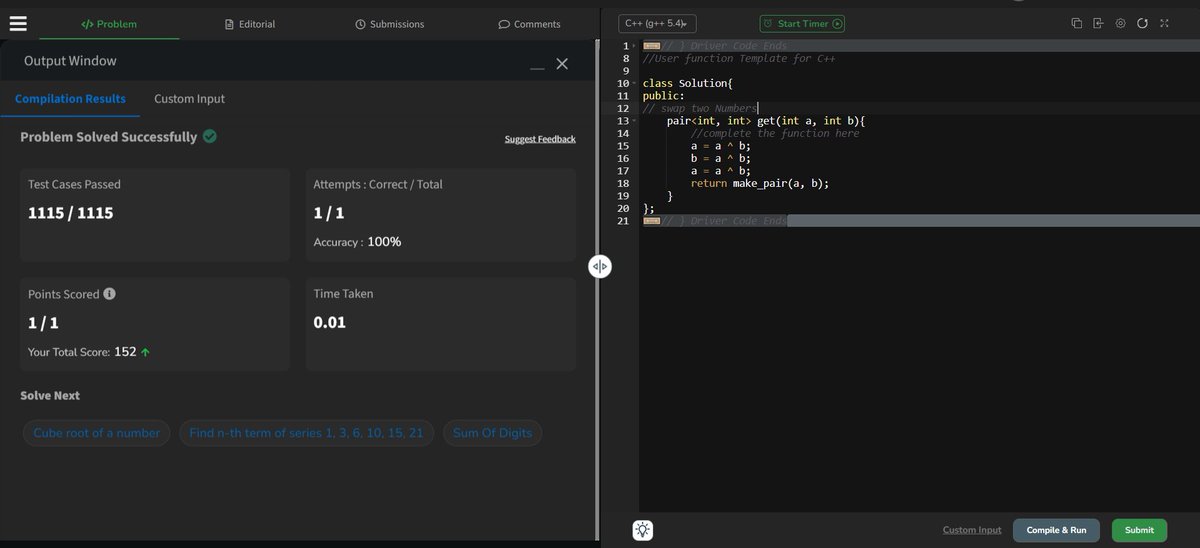The image size is (1200, 548).
Task: Open the hamburger navigation menu
Action: [17, 23]
